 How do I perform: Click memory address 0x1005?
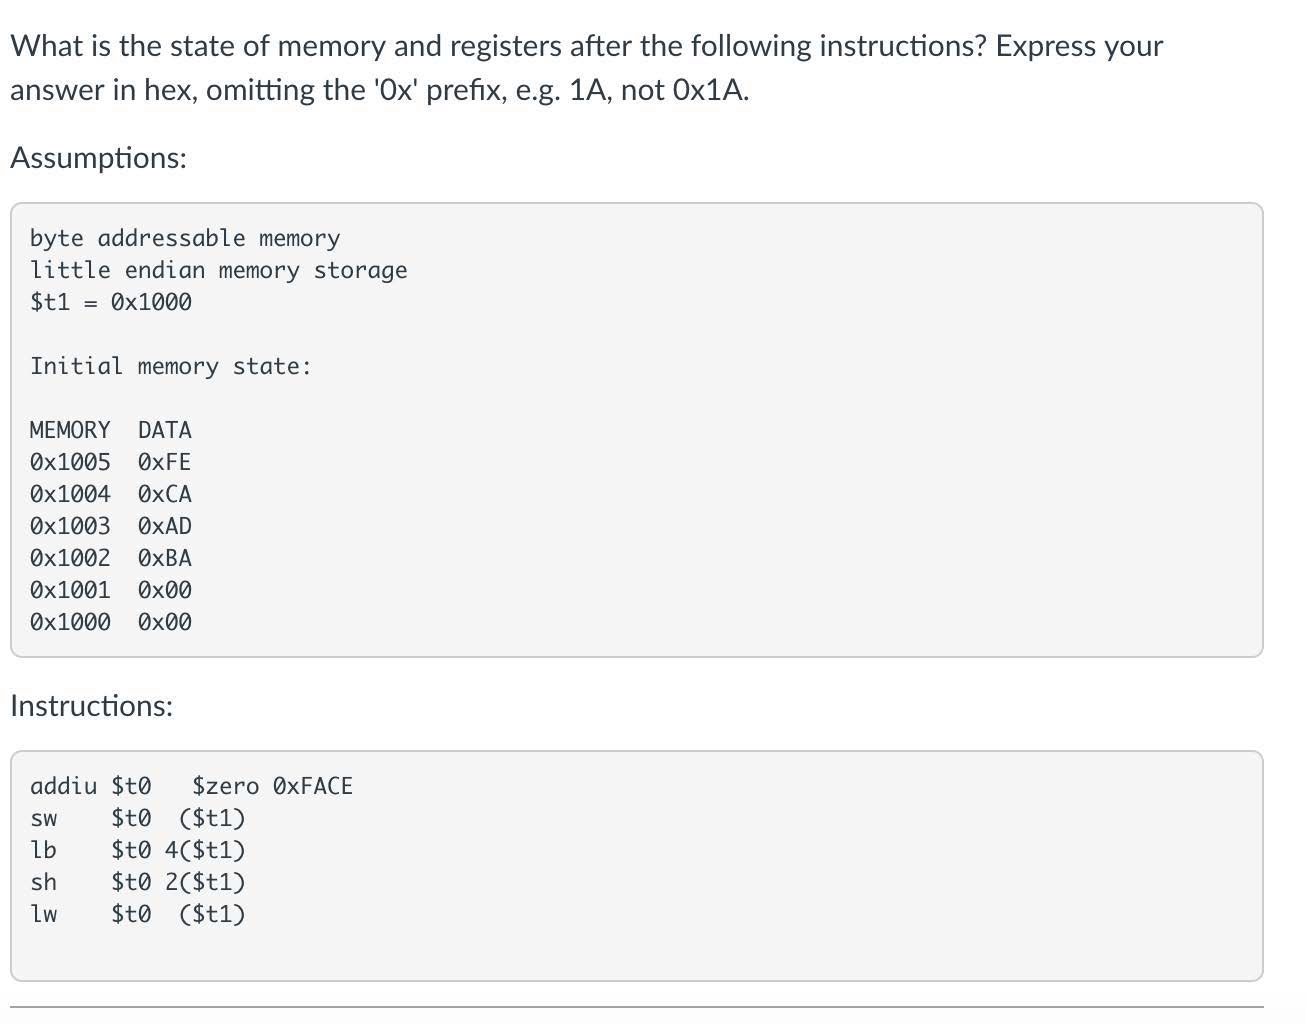70,462
